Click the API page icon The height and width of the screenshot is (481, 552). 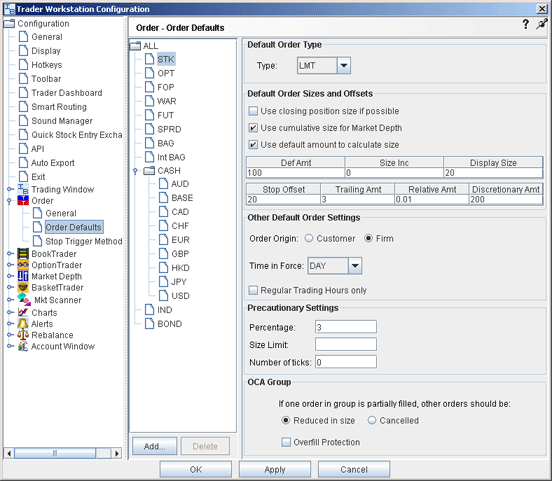coord(23,148)
